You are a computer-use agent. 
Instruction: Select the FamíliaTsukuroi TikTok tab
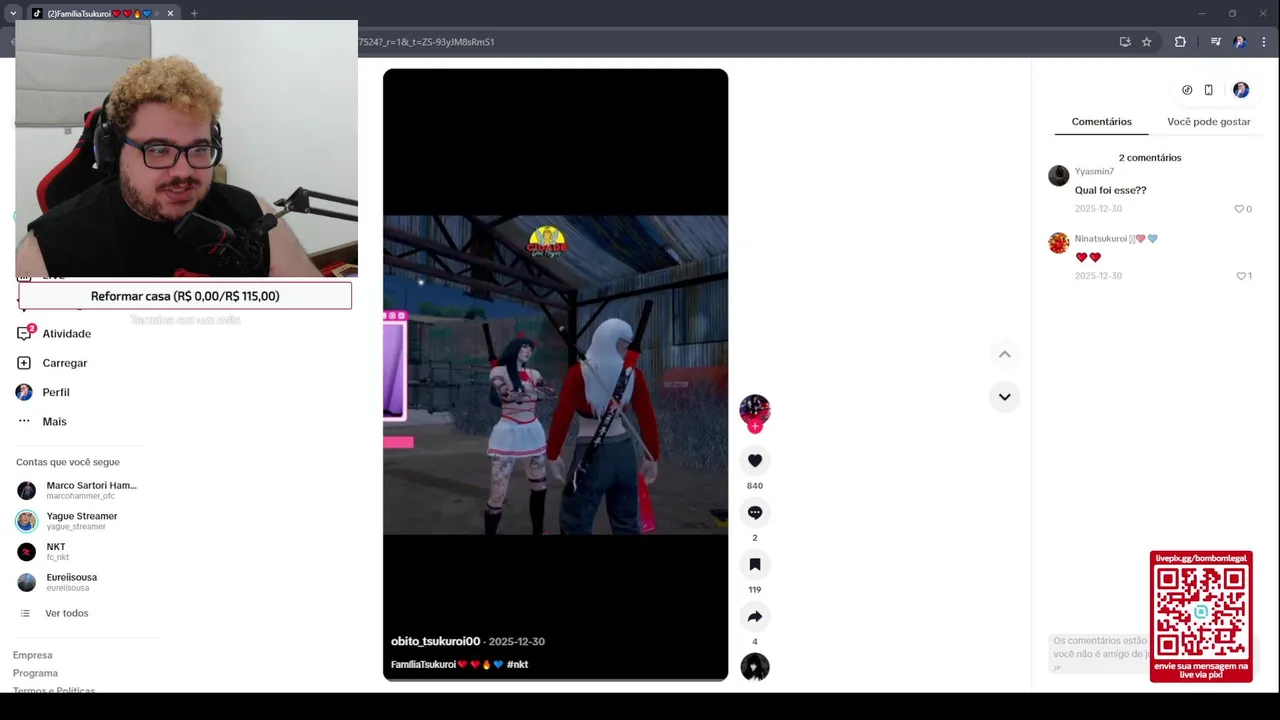102,13
